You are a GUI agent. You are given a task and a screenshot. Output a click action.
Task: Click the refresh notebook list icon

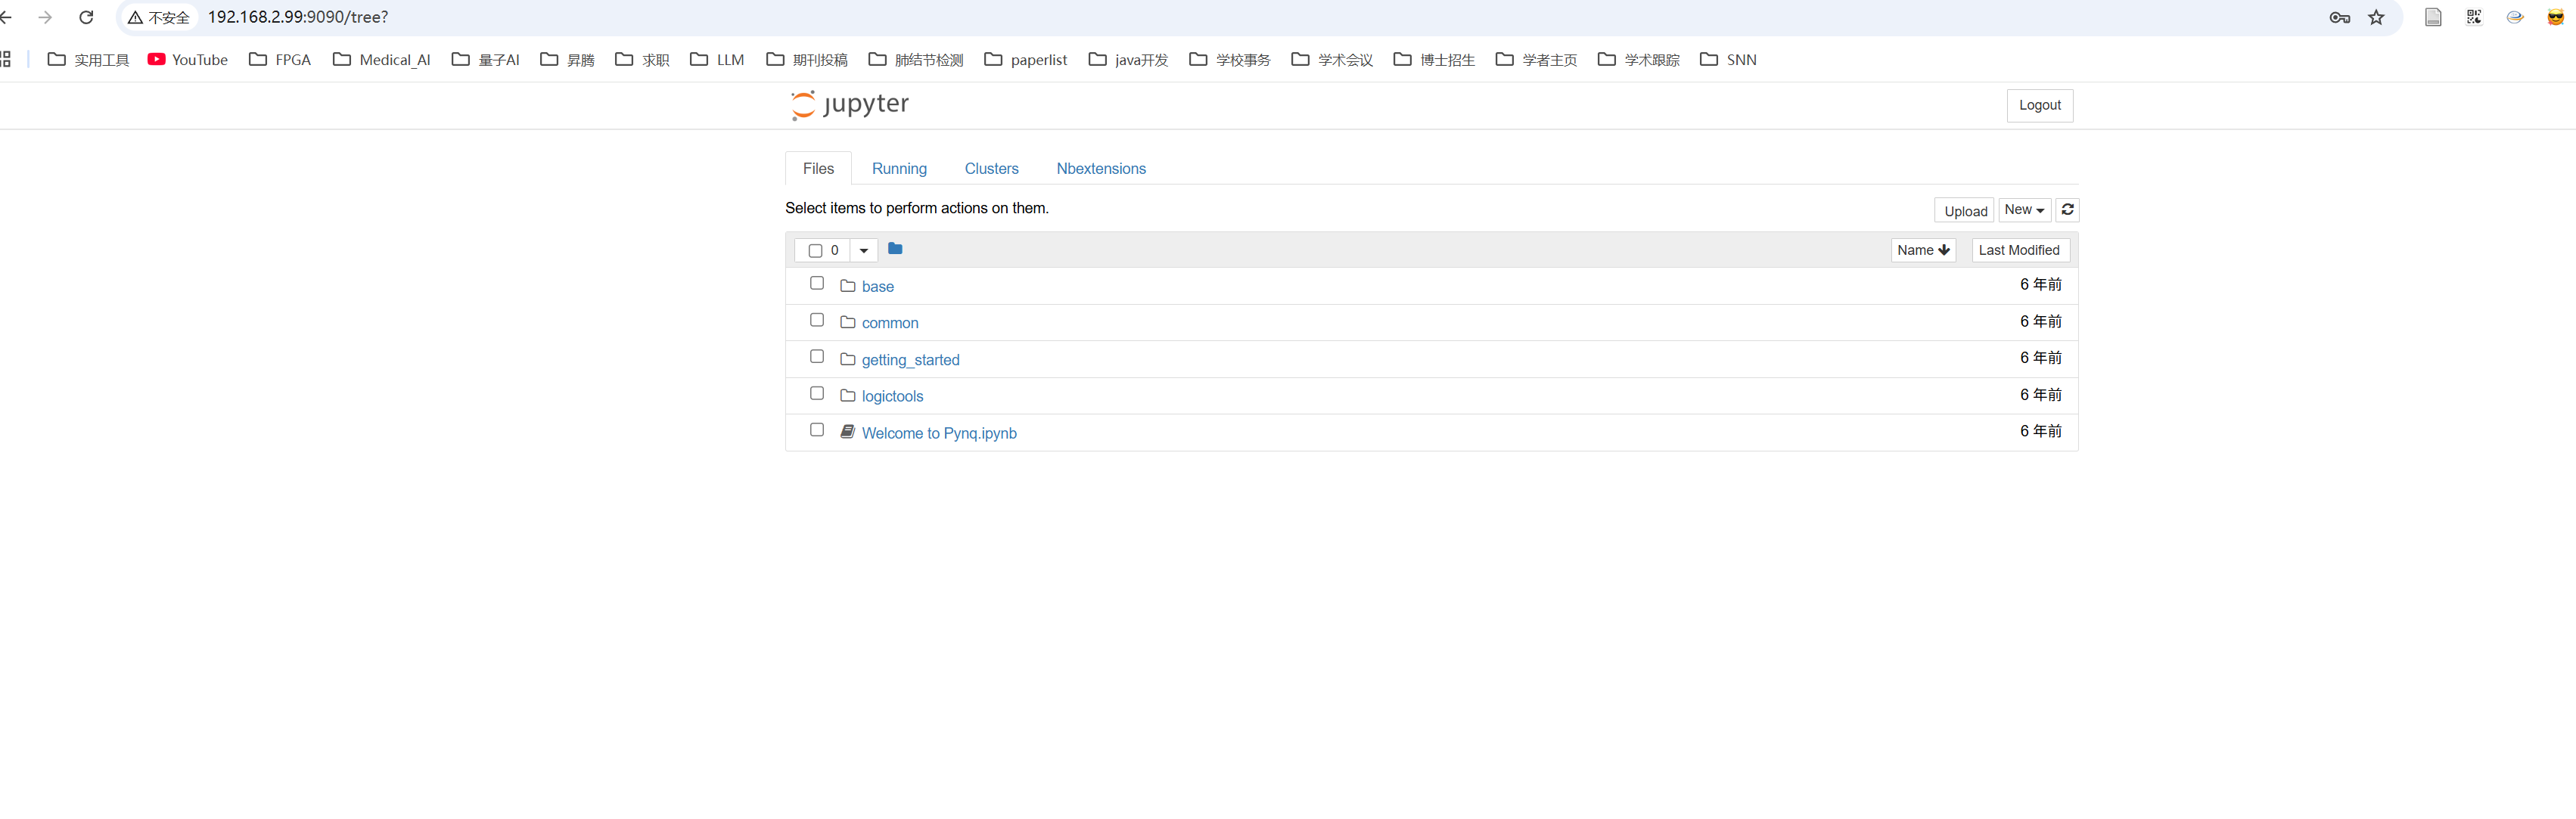pyautogui.click(x=2067, y=210)
